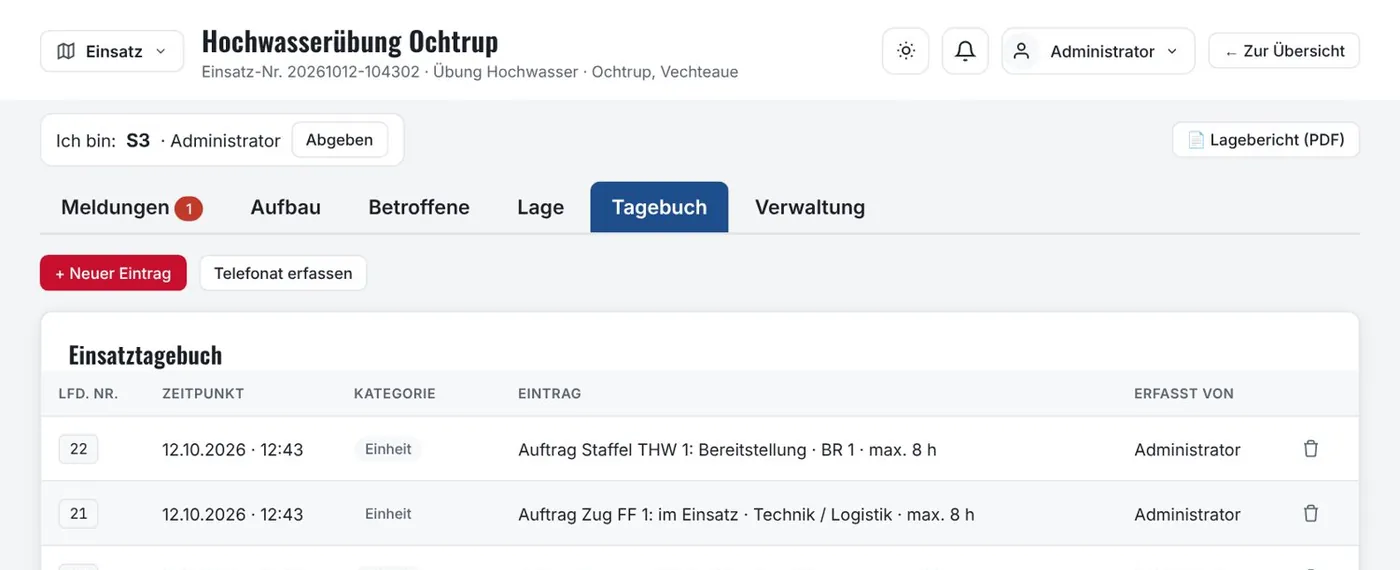
Task: Click the map icon in Einsatz selector
Action: 66,51
